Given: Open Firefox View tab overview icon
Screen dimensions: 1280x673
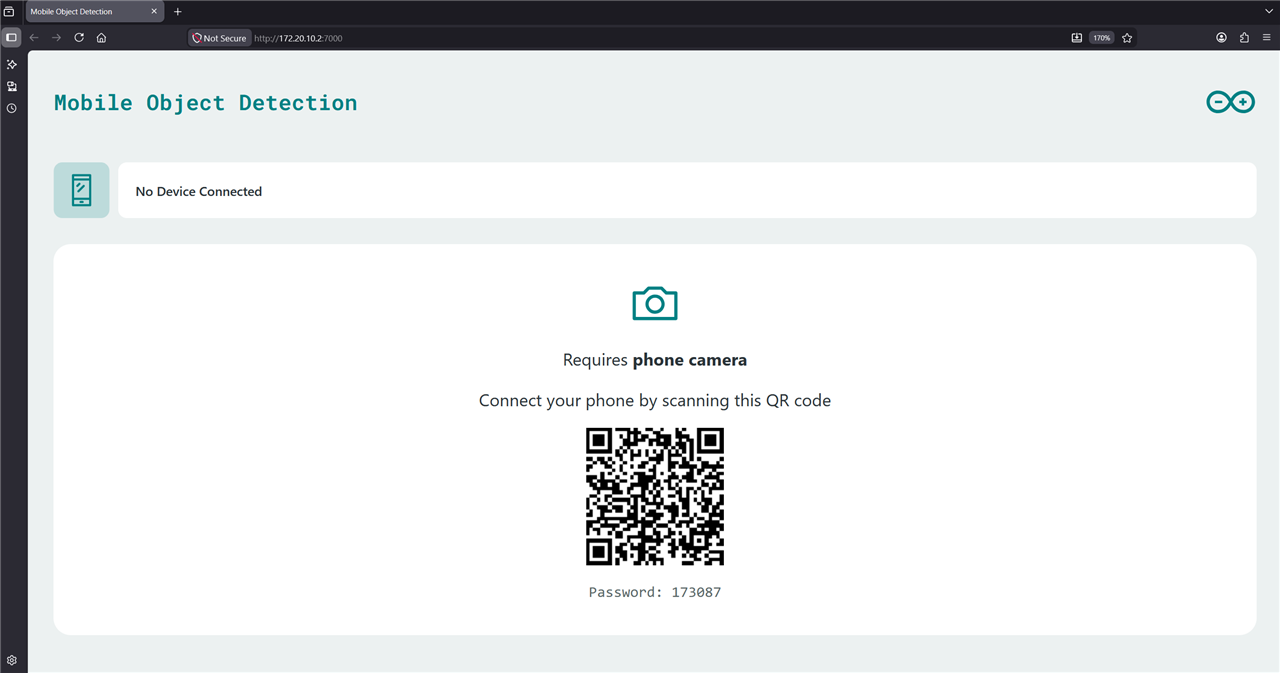Looking at the screenshot, I should pyautogui.click(x=9, y=12).
